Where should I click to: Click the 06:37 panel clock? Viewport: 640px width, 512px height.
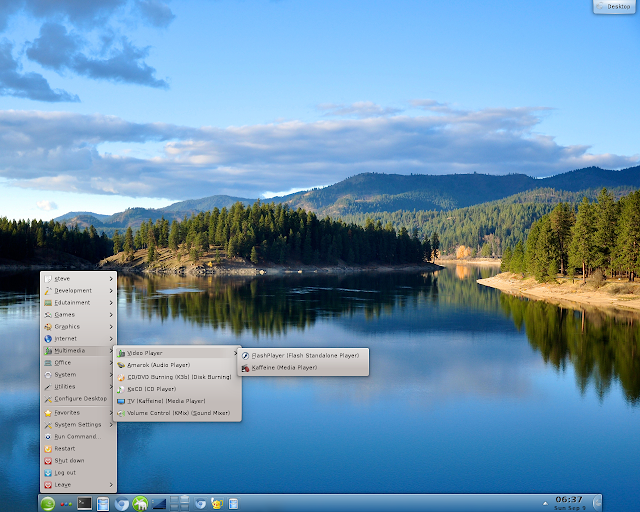click(569, 503)
